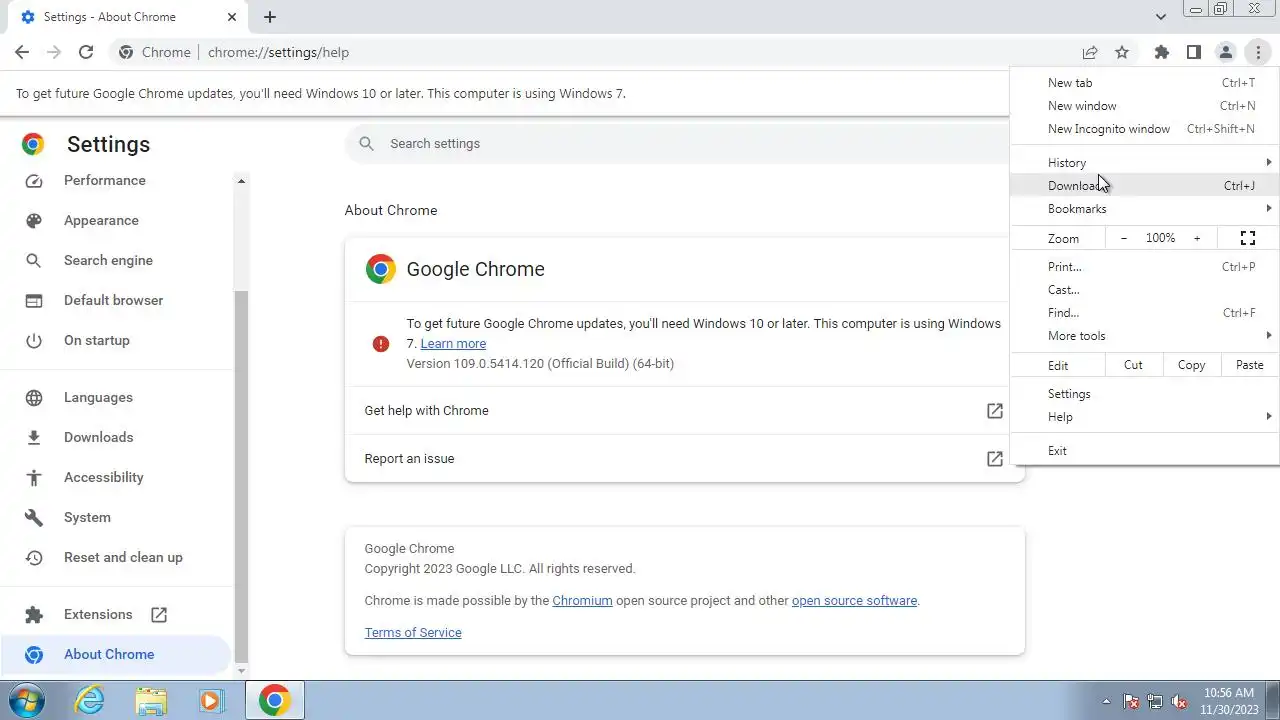Open System settings in sidebar
This screenshot has height=720, width=1280.
pyautogui.click(x=87, y=517)
